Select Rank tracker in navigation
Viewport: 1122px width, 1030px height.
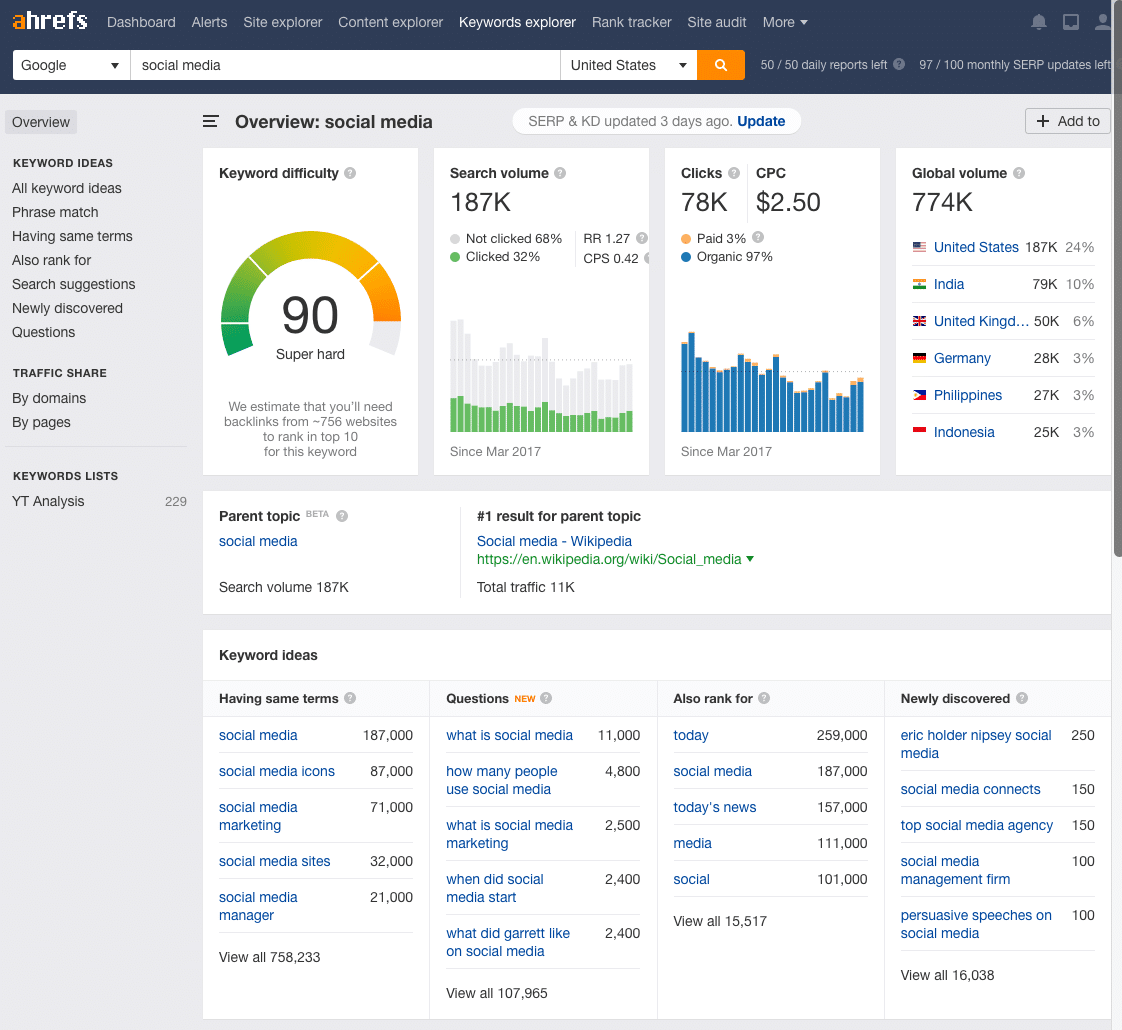tap(631, 22)
